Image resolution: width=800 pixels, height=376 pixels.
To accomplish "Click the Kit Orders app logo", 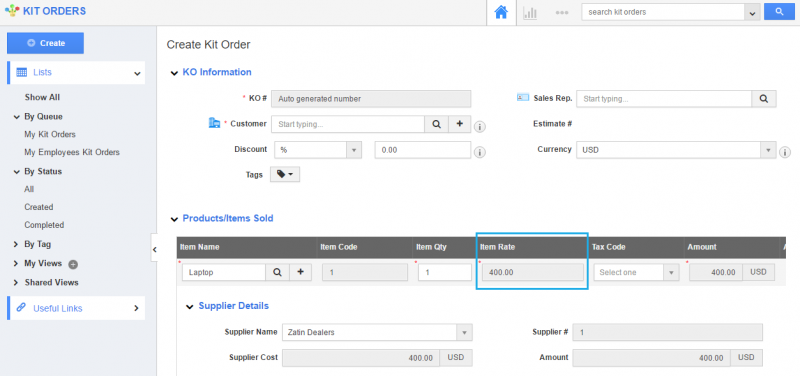I will click(12, 11).
